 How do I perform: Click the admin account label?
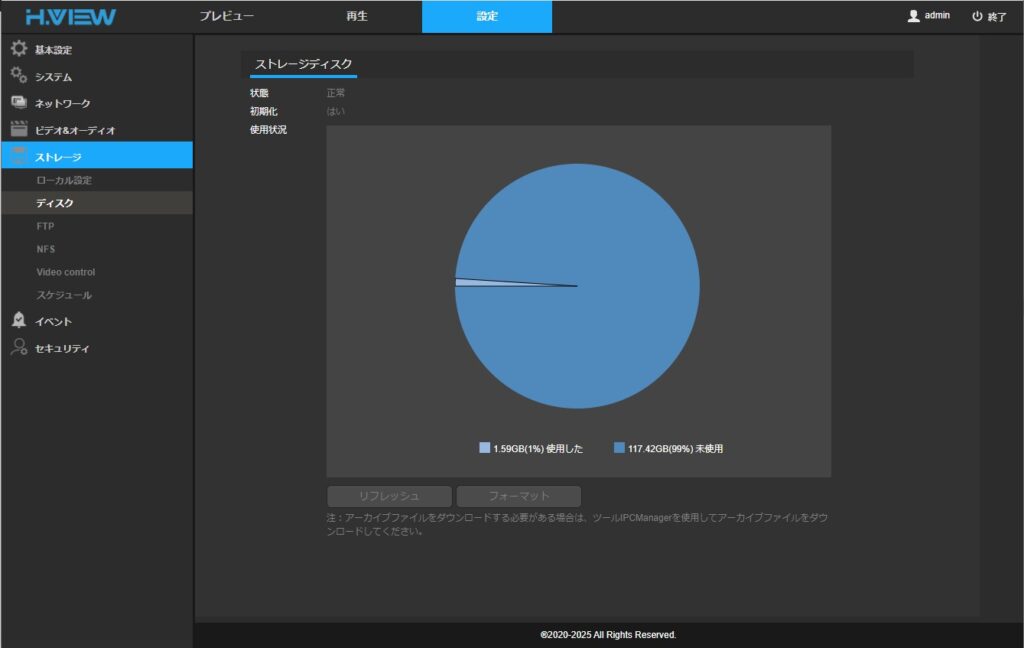coord(937,16)
